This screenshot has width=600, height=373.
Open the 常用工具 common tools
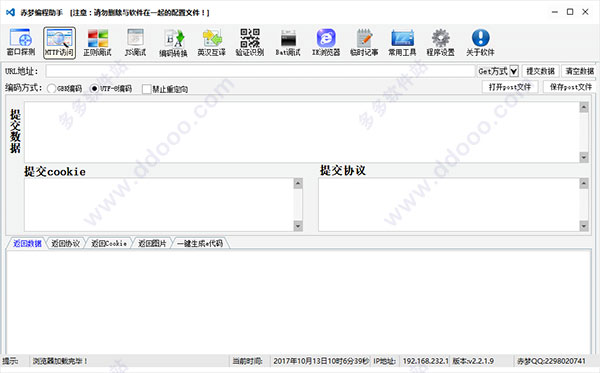tap(402, 42)
